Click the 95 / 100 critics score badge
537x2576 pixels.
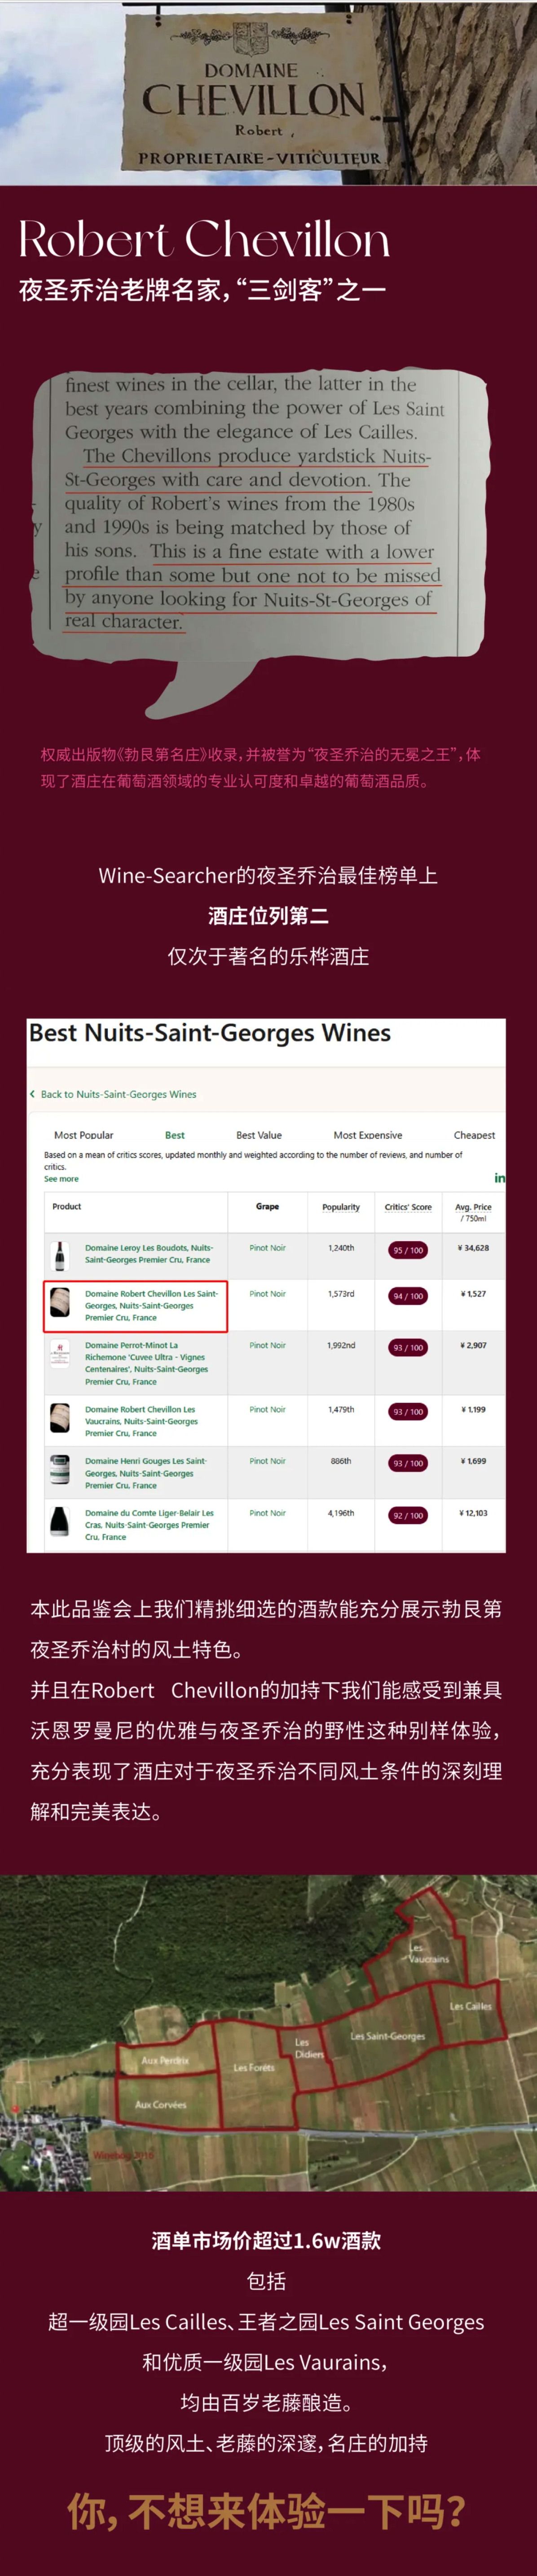click(x=408, y=1250)
